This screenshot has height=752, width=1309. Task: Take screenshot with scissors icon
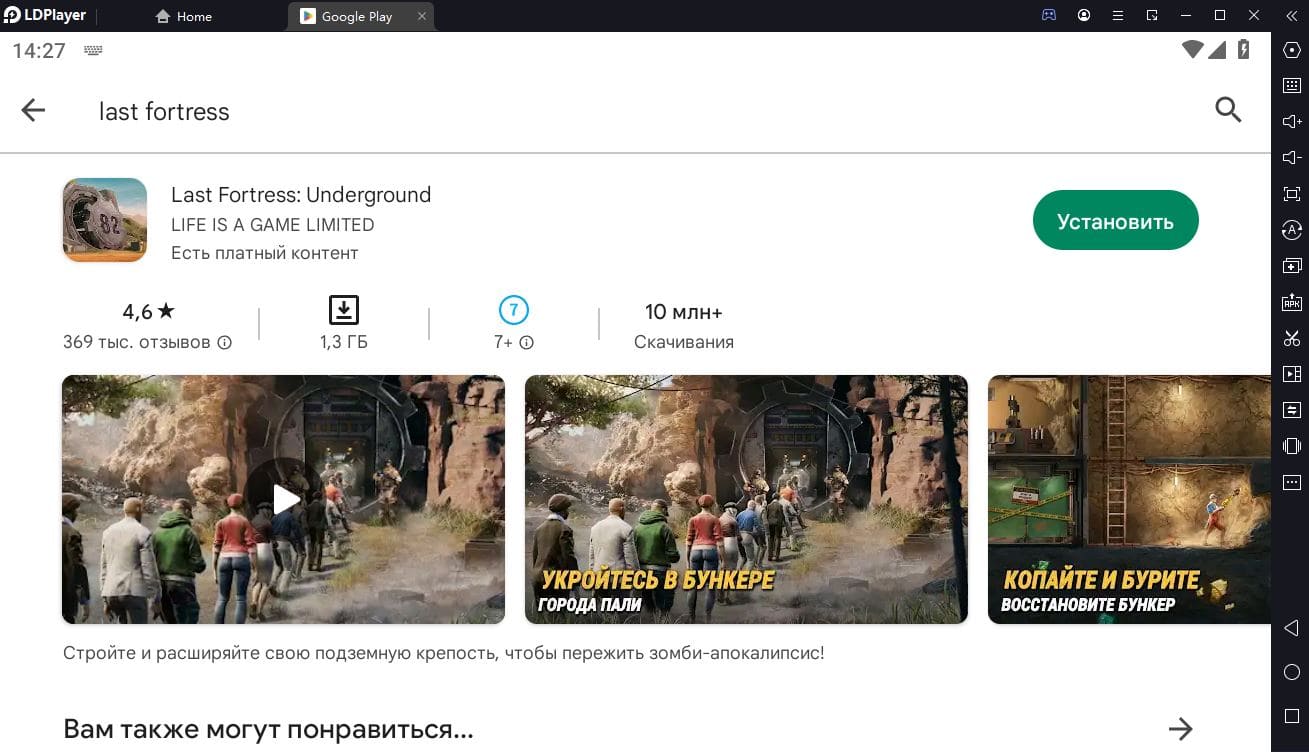[1291, 338]
